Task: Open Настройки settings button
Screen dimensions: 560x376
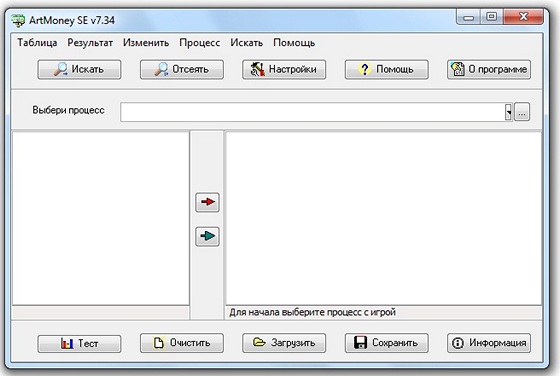Action: (284, 69)
